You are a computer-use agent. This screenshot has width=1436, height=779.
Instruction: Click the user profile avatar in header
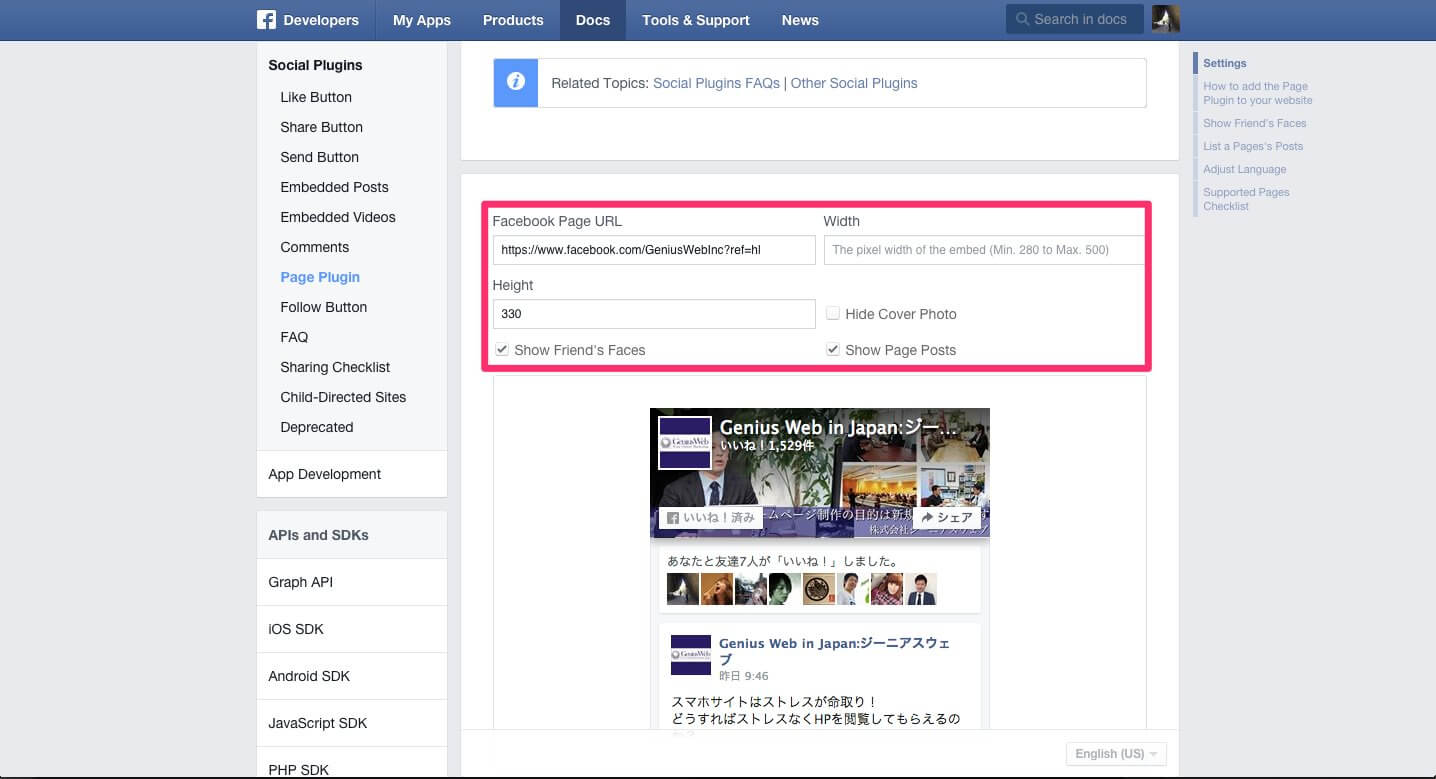(x=1165, y=19)
